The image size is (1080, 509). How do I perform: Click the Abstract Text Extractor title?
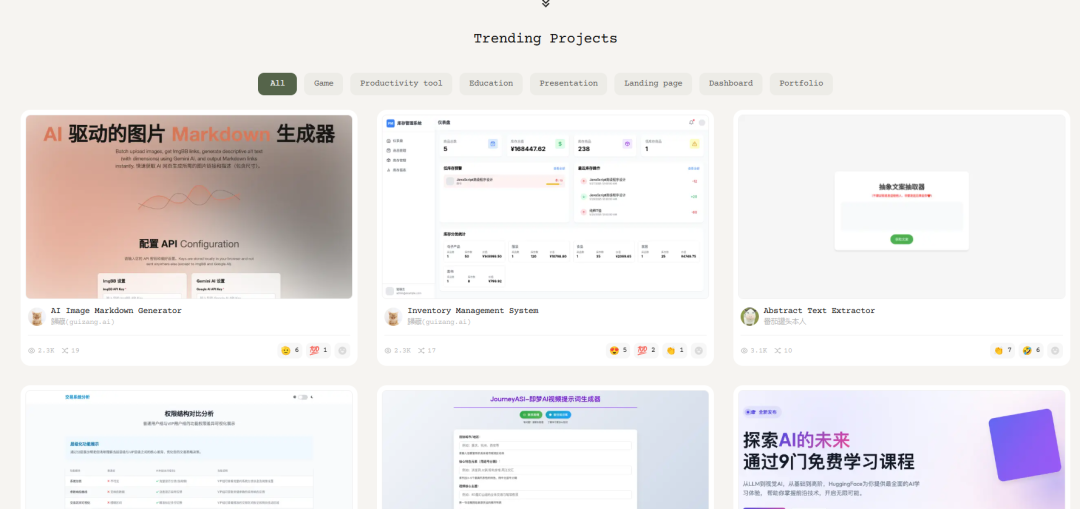point(819,311)
